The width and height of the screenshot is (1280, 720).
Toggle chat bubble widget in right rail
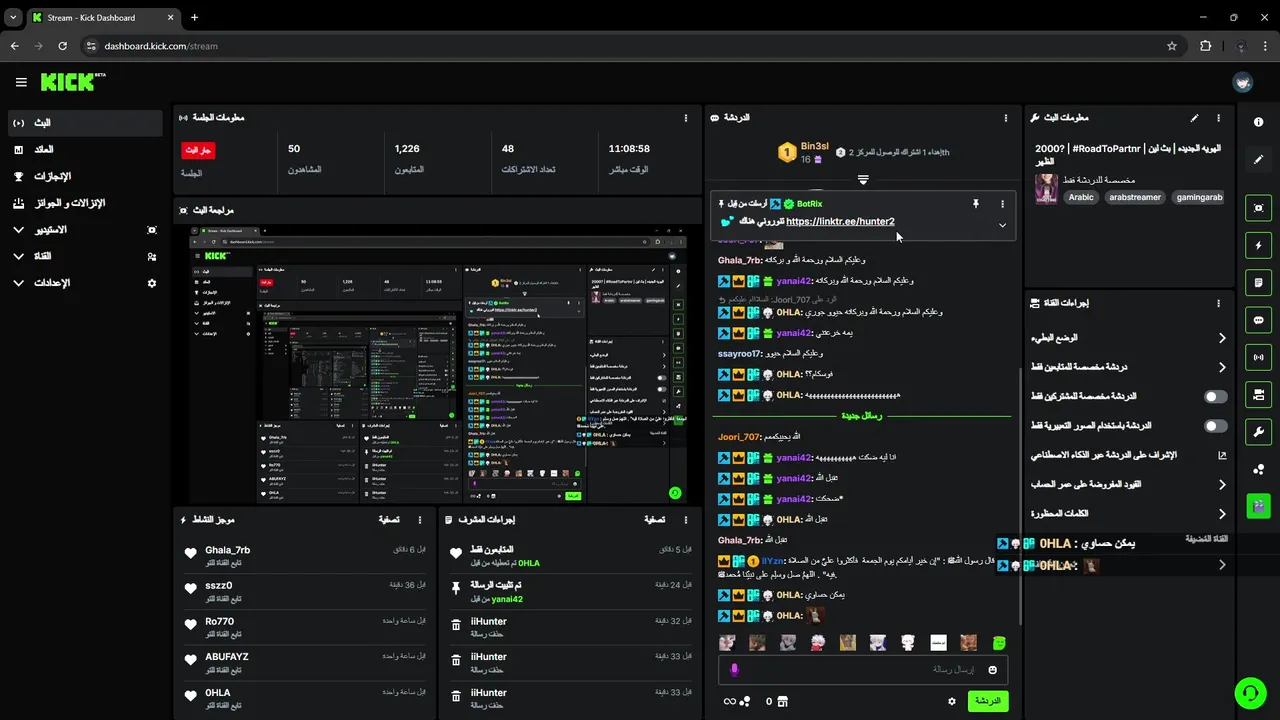1258,320
